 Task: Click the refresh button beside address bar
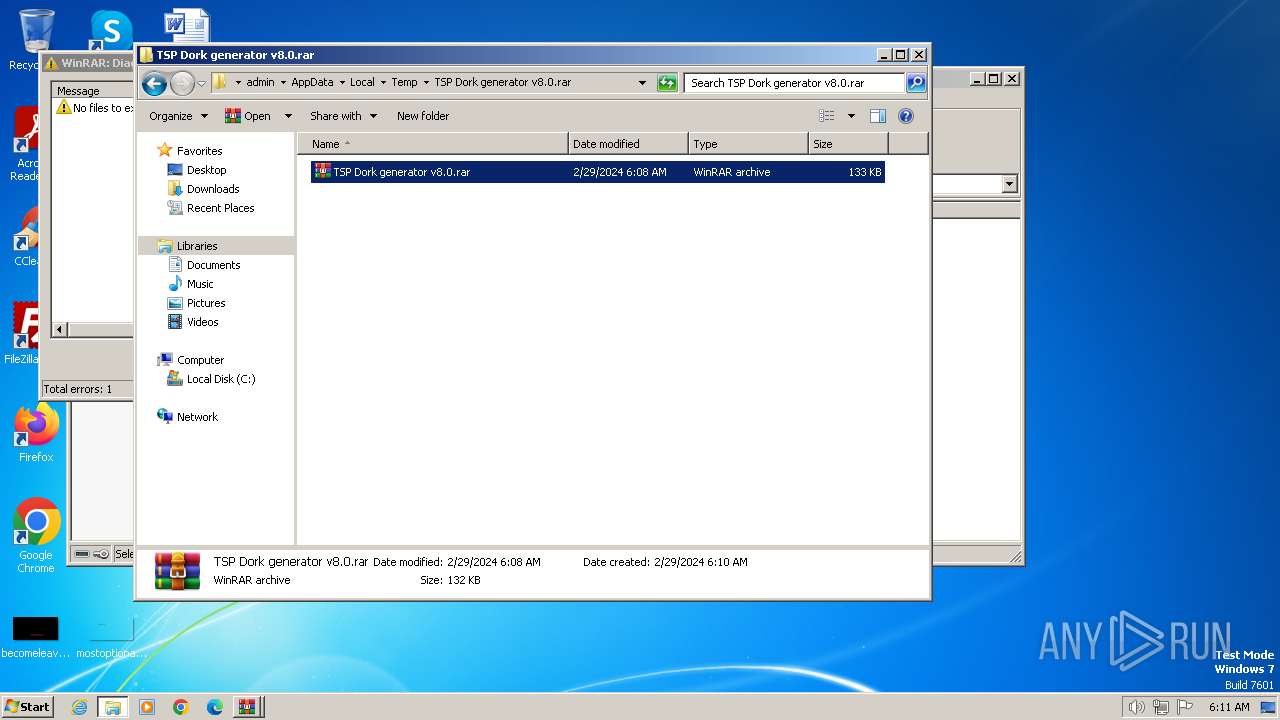pos(667,83)
